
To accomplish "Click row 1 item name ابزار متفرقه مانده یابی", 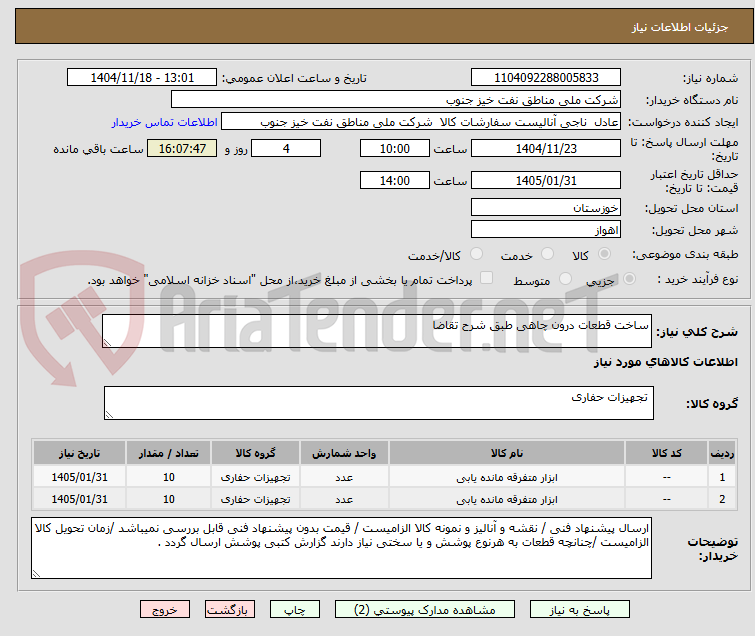I will pyautogui.click(x=507, y=477).
